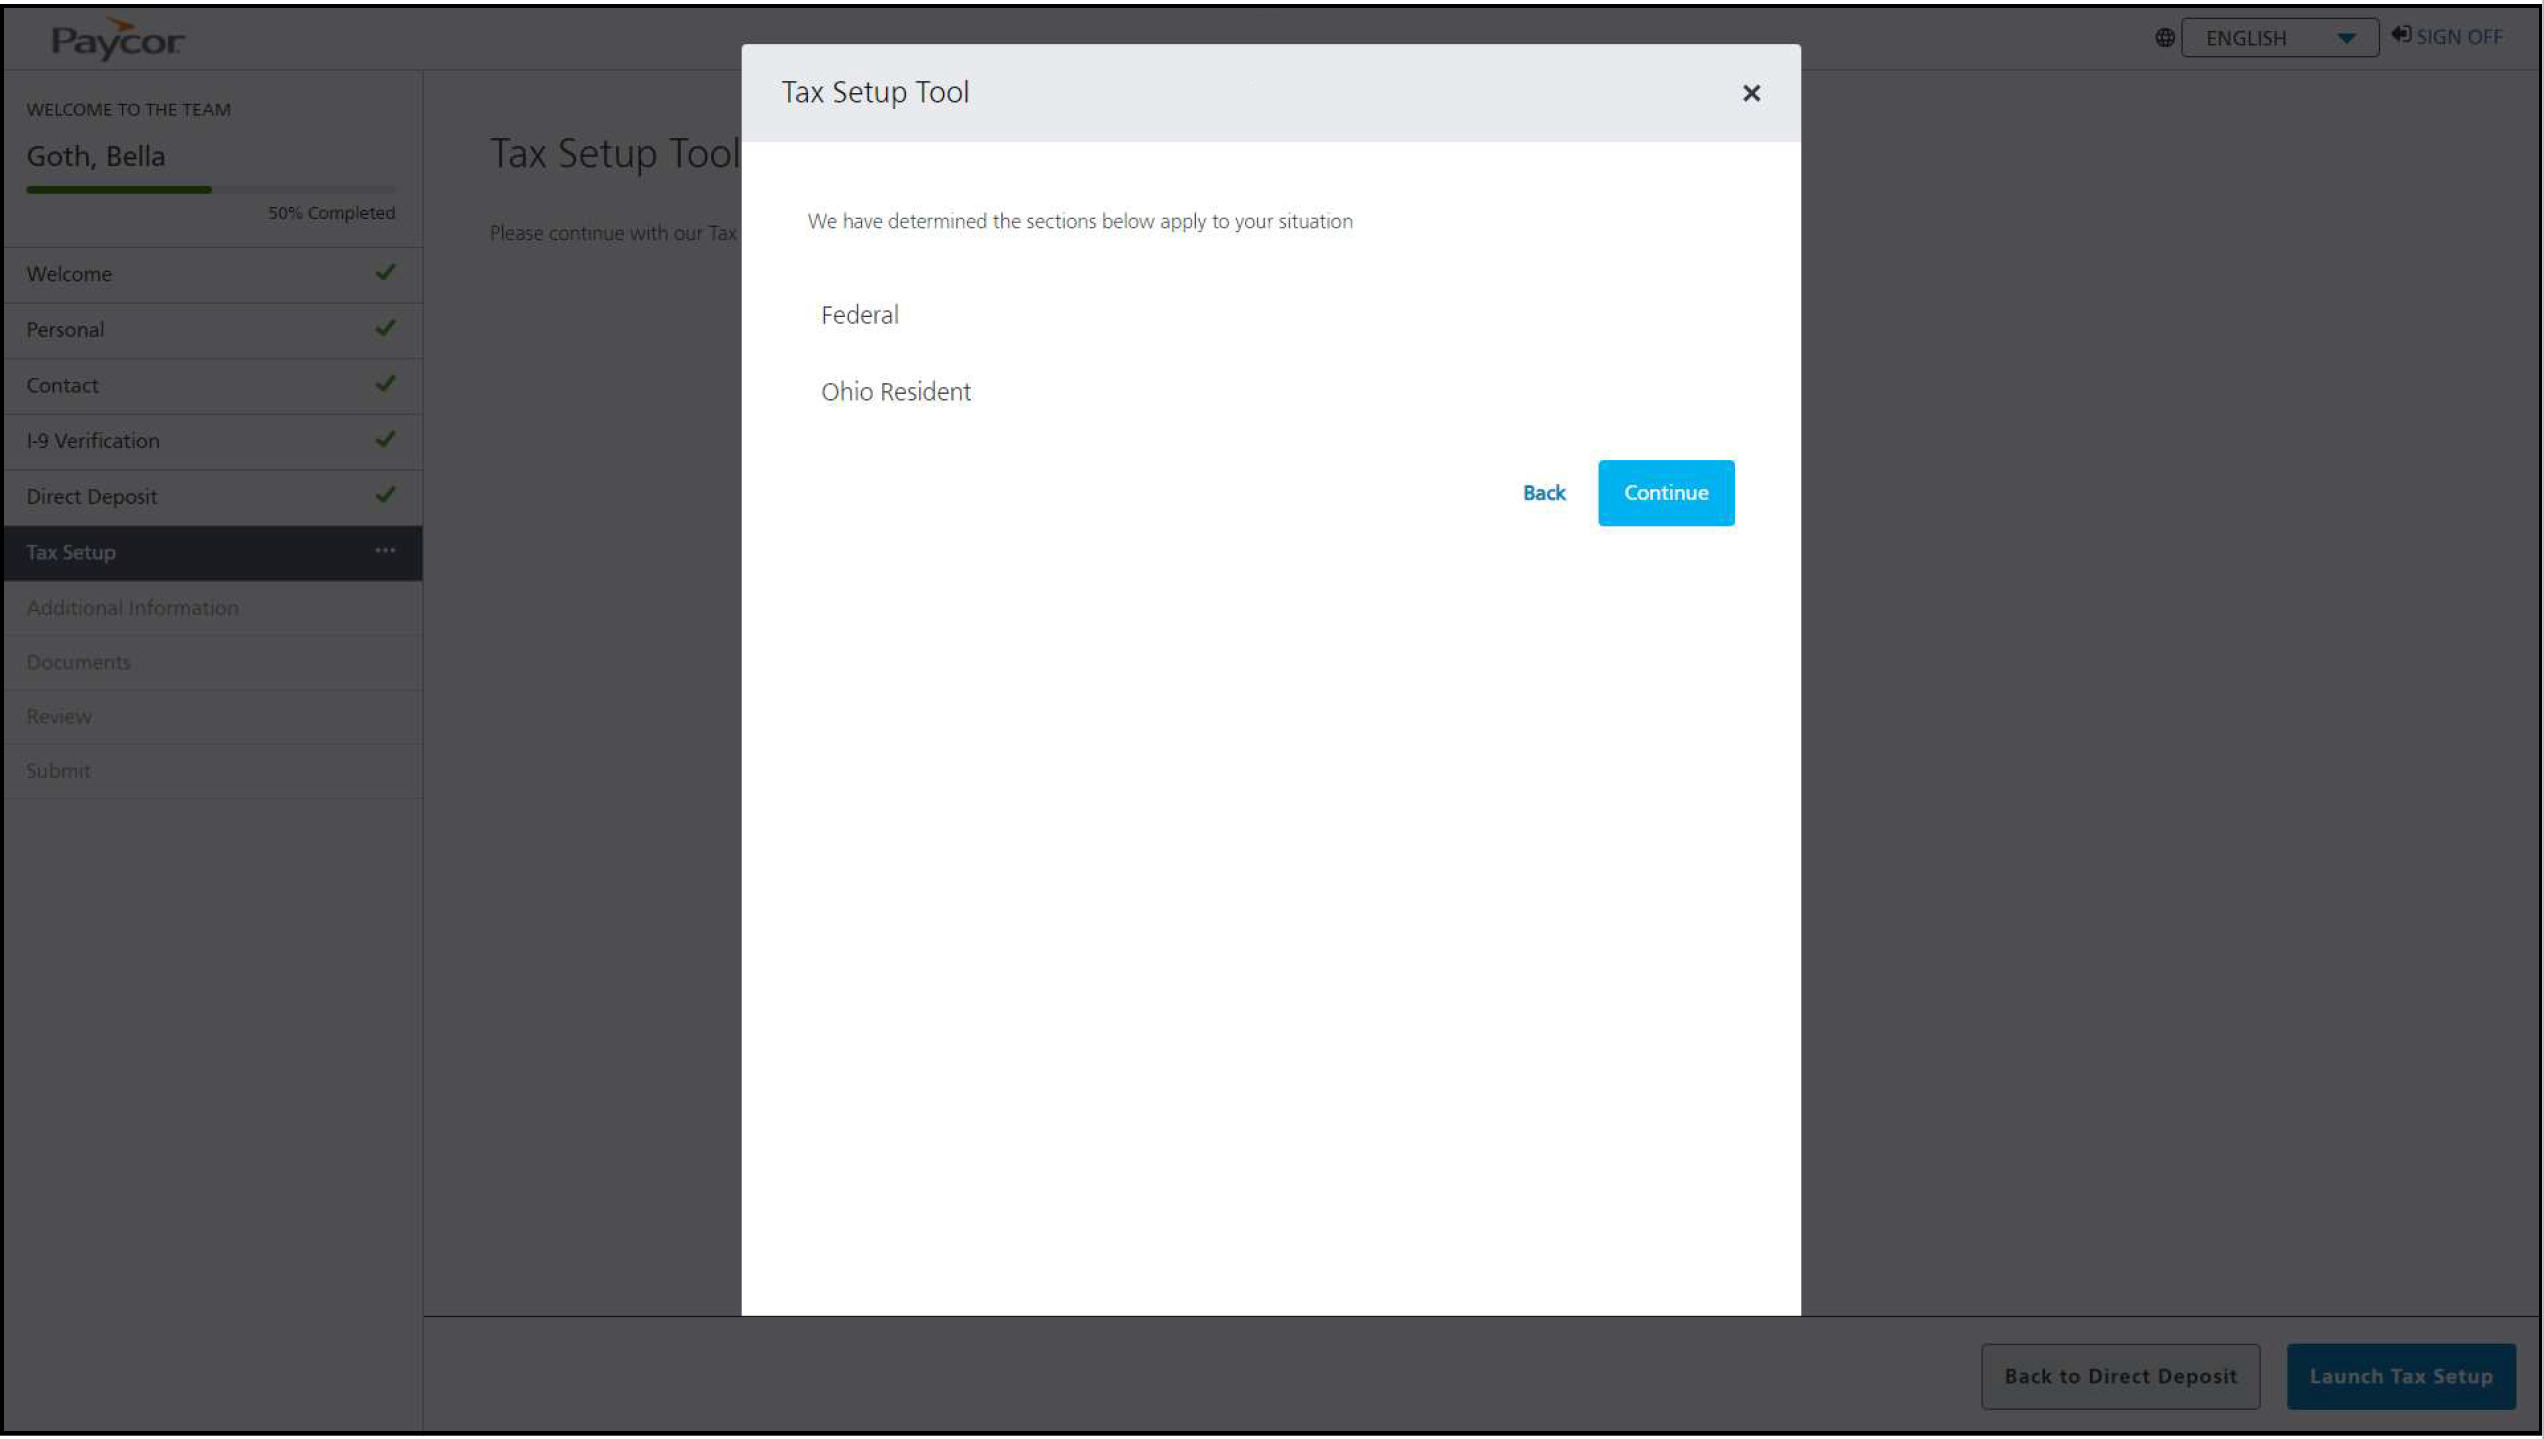2544x1439 pixels.
Task: Select the Ohio Resident section
Action: coord(895,392)
